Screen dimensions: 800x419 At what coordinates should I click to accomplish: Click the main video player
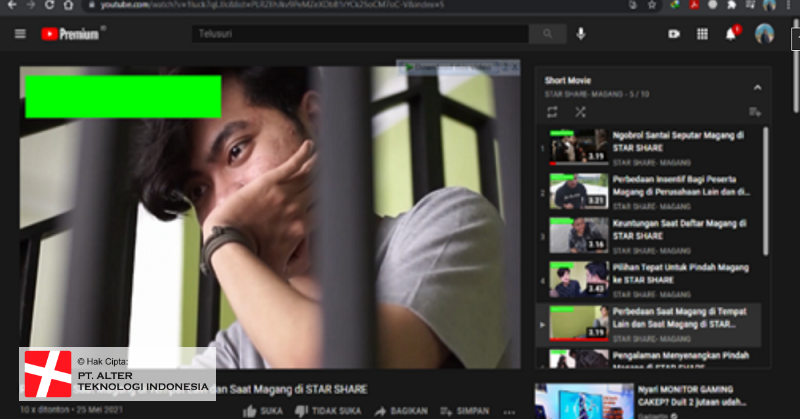pos(270,217)
